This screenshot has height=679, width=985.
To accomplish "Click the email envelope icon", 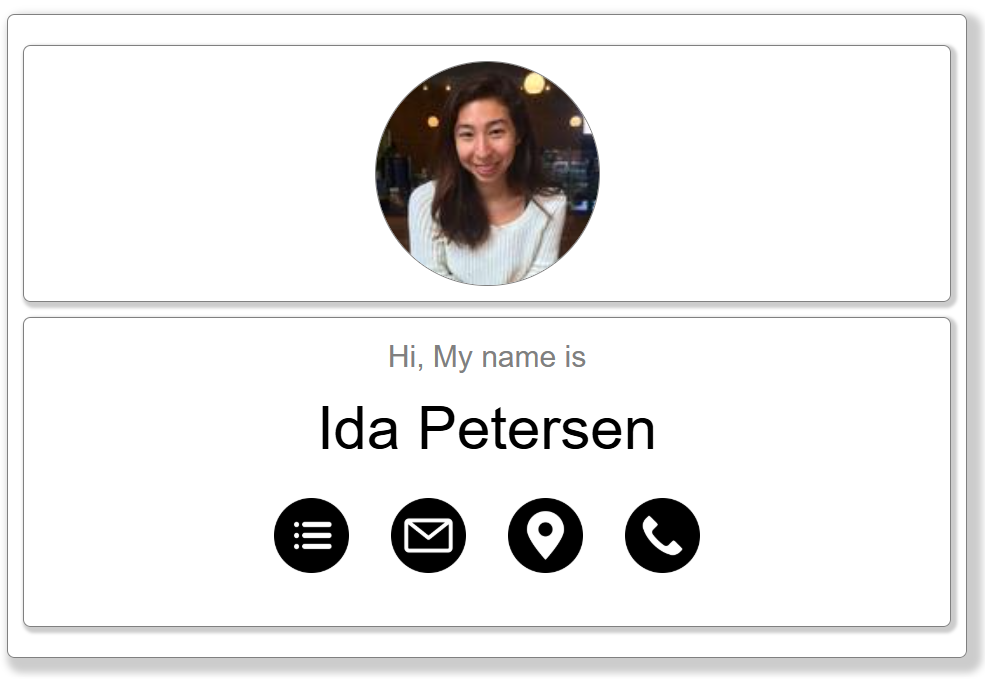I will [x=428, y=535].
